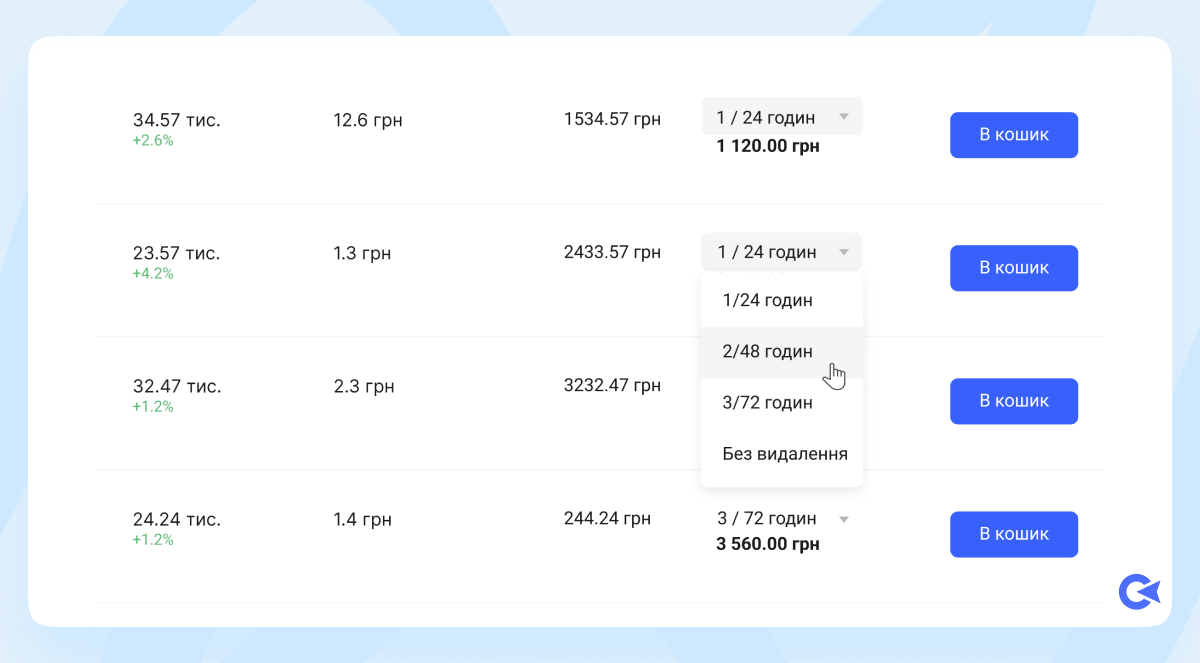
Task: Click the 34.57 тис. value
Action: coord(176,121)
